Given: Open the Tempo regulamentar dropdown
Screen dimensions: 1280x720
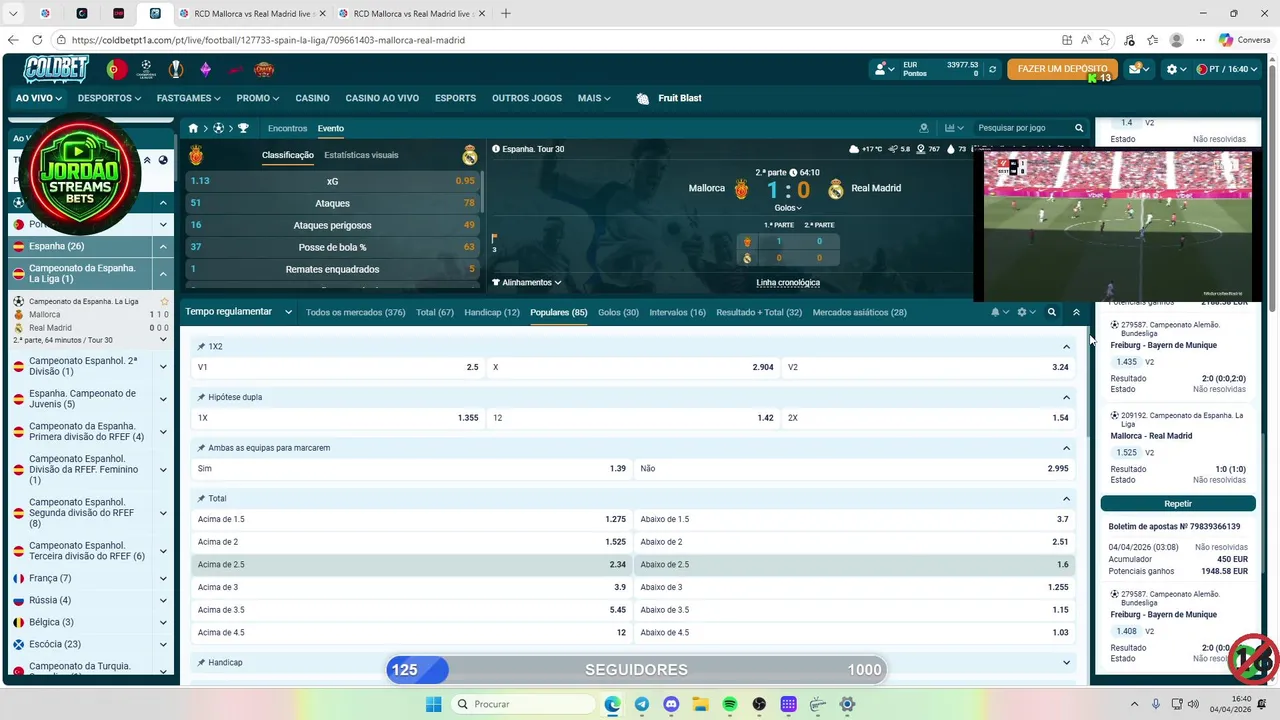Looking at the screenshot, I should pyautogui.click(x=238, y=312).
